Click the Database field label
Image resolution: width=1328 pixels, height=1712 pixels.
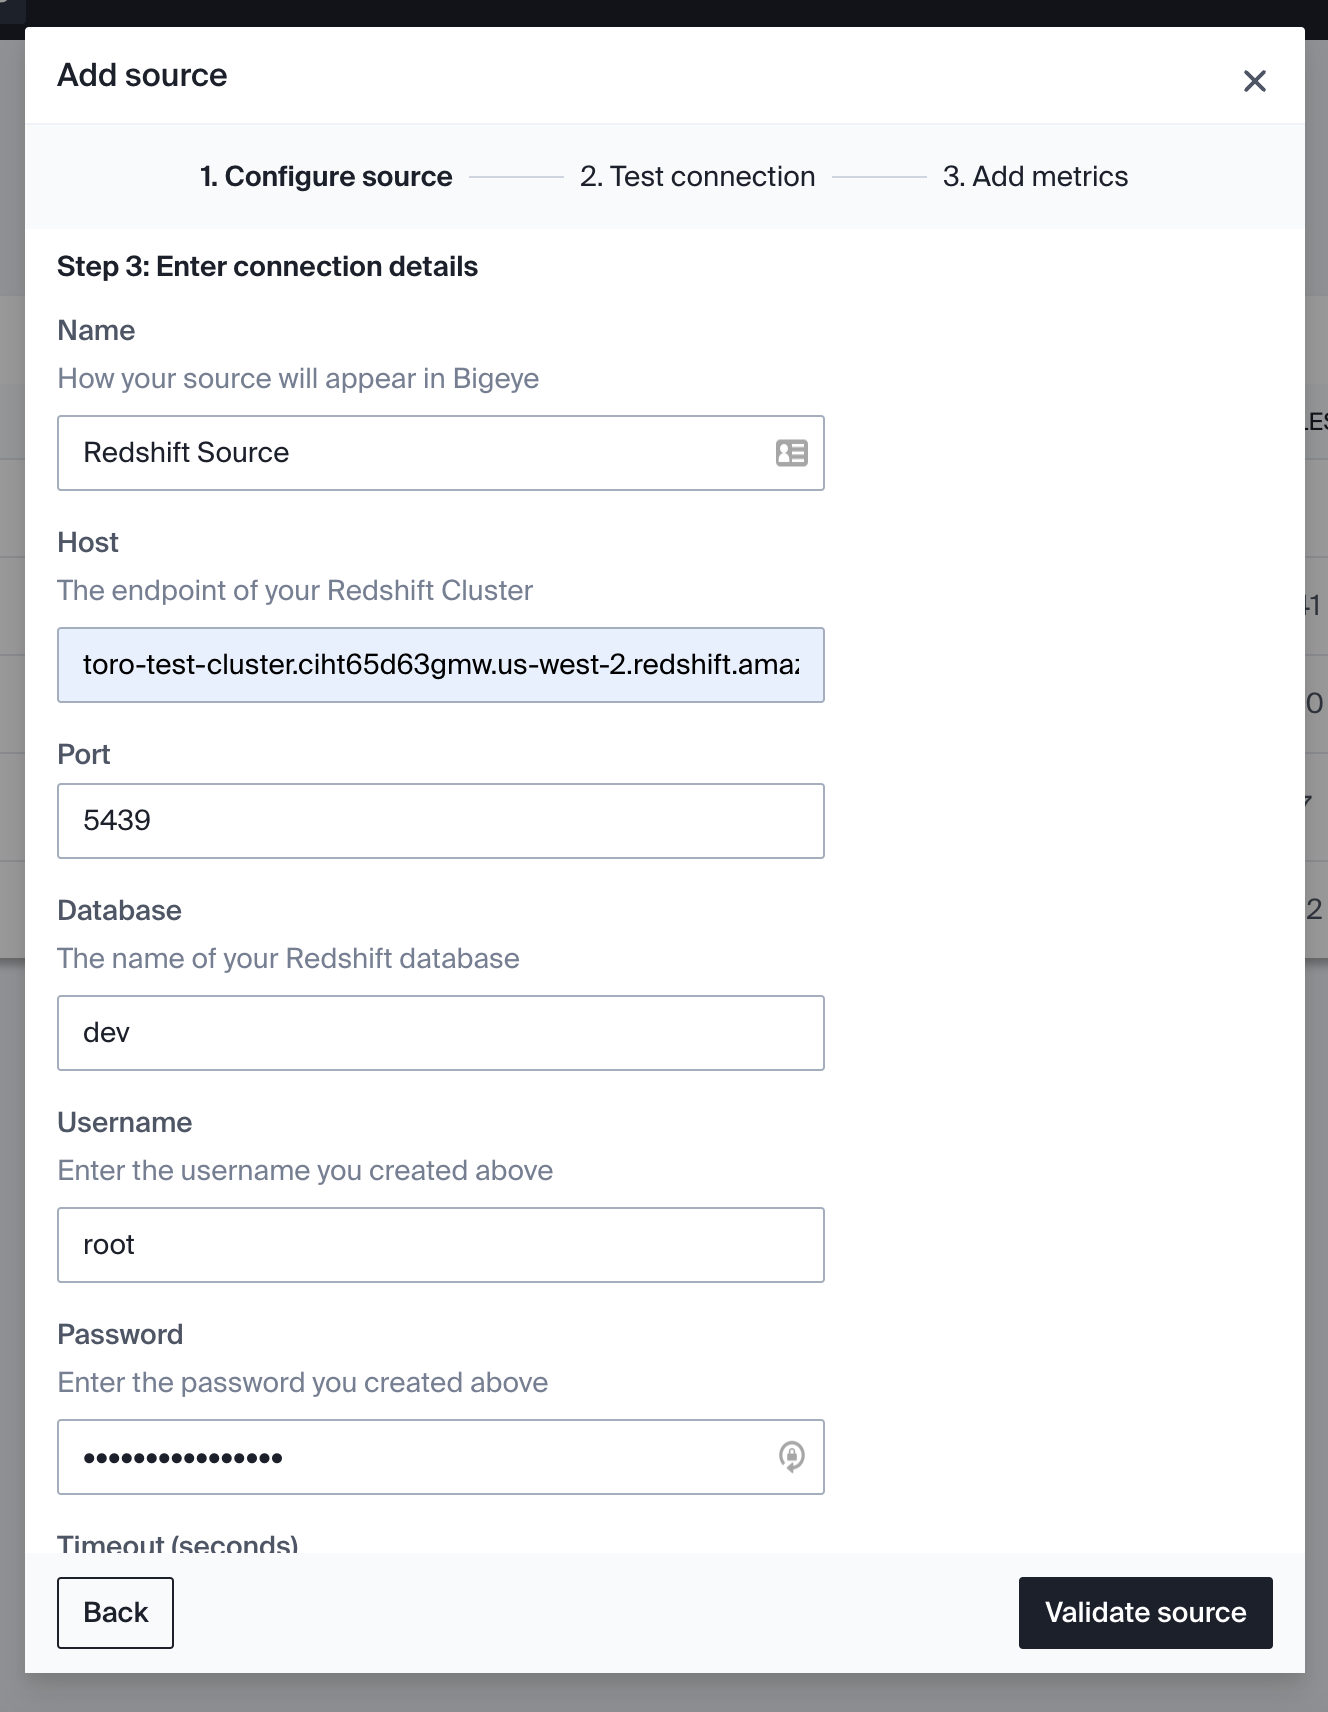tap(119, 911)
